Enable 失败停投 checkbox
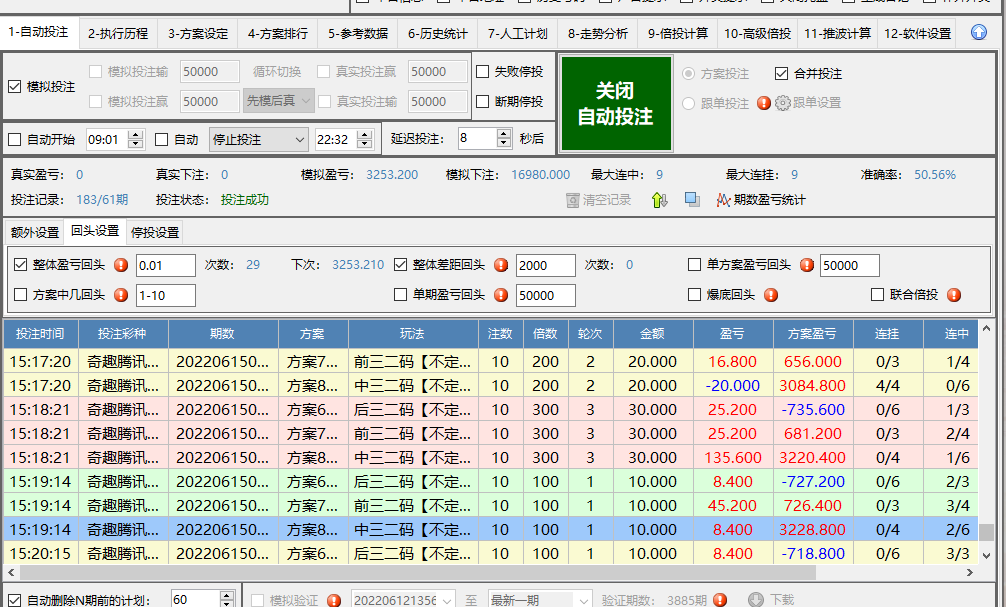This screenshot has height=607, width=1006. pos(482,72)
